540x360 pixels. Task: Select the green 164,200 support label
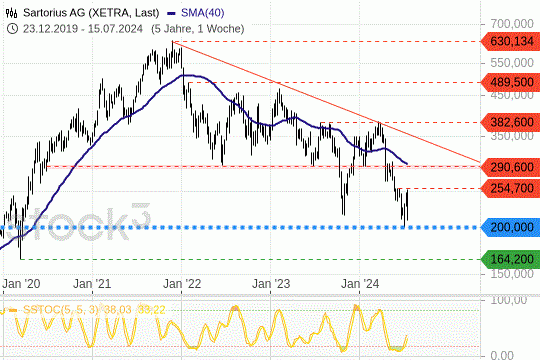pos(510,259)
